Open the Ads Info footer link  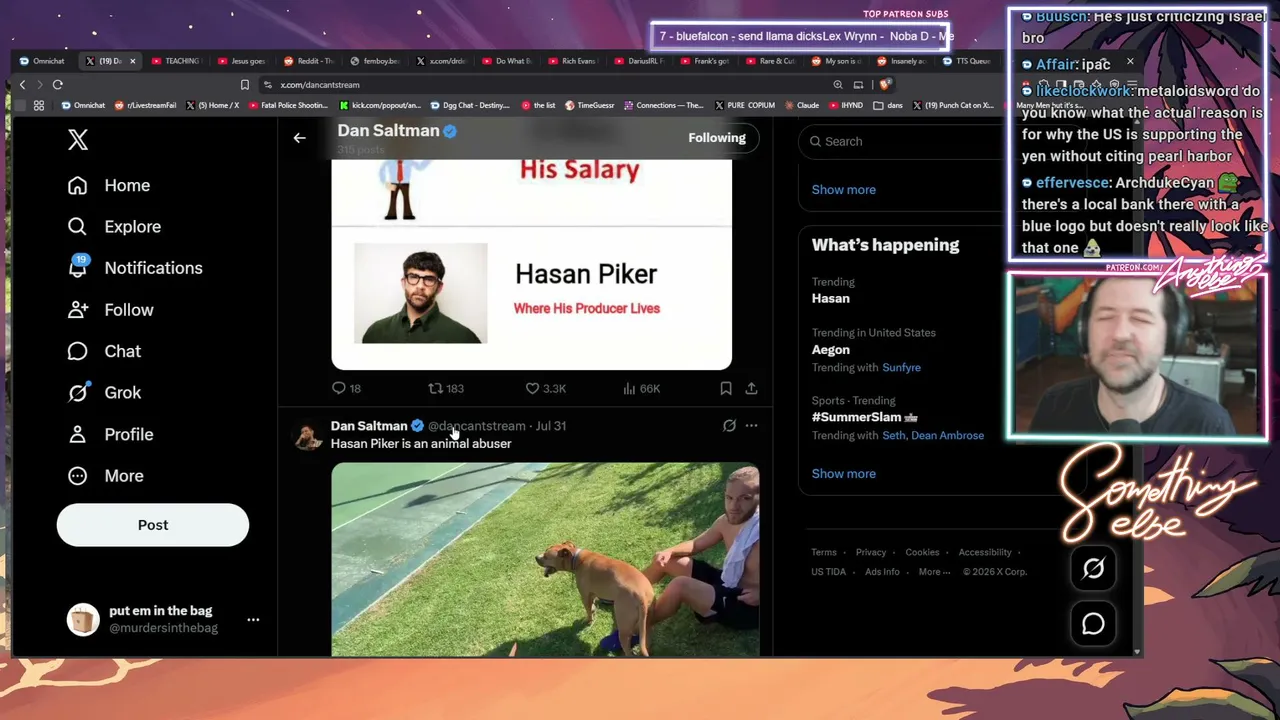tap(882, 572)
